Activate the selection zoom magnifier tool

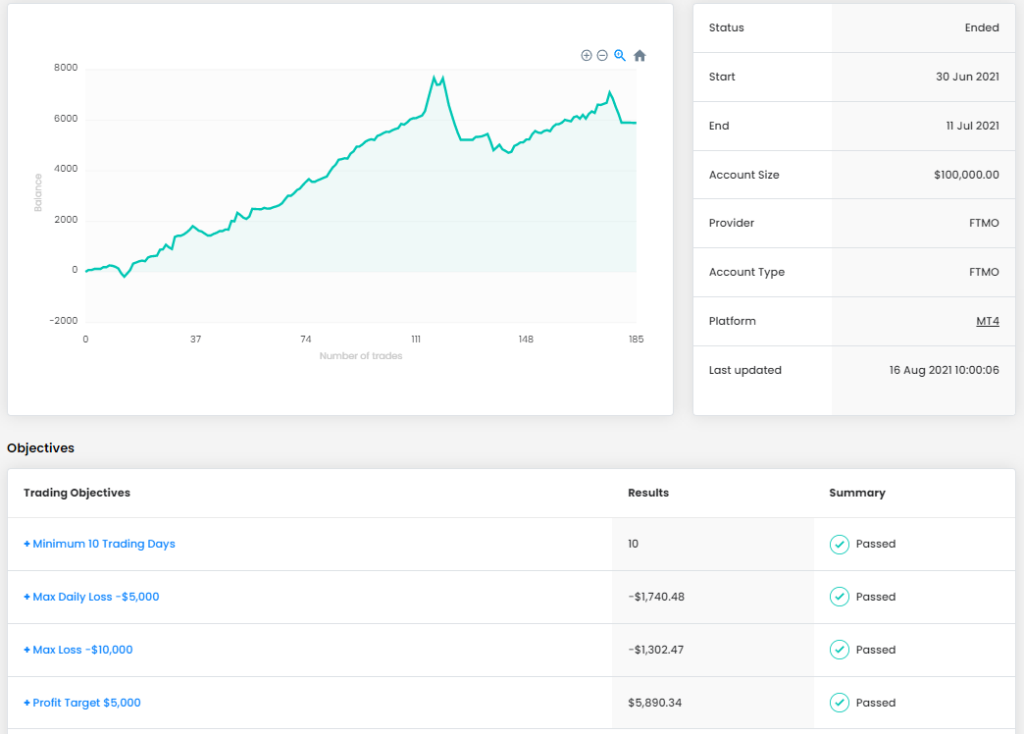pyautogui.click(x=620, y=56)
